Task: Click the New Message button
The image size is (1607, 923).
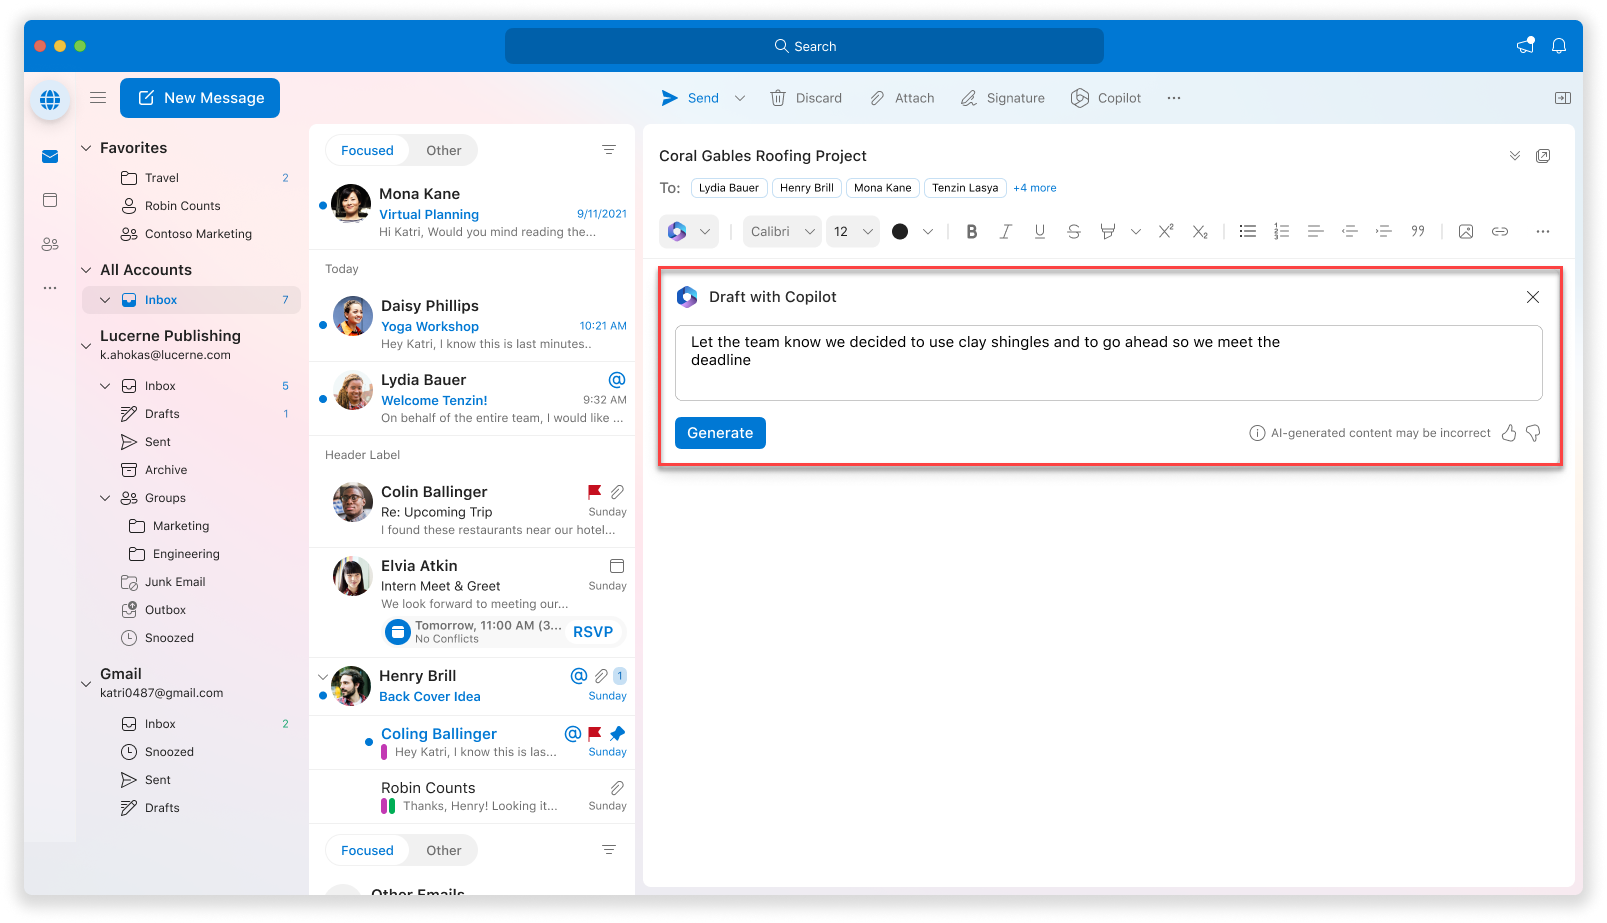Action: pyautogui.click(x=200, y=98)
